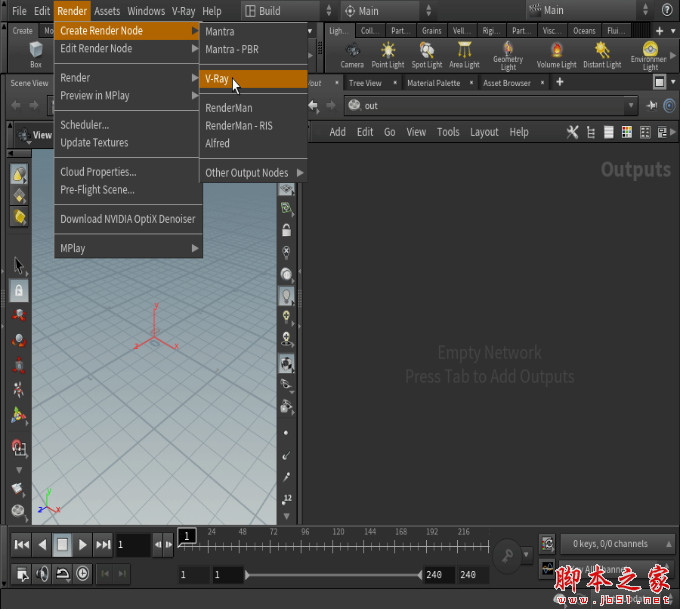Jump to first frame button
Screen dimensions: 681x611
[x=21, y=545]
